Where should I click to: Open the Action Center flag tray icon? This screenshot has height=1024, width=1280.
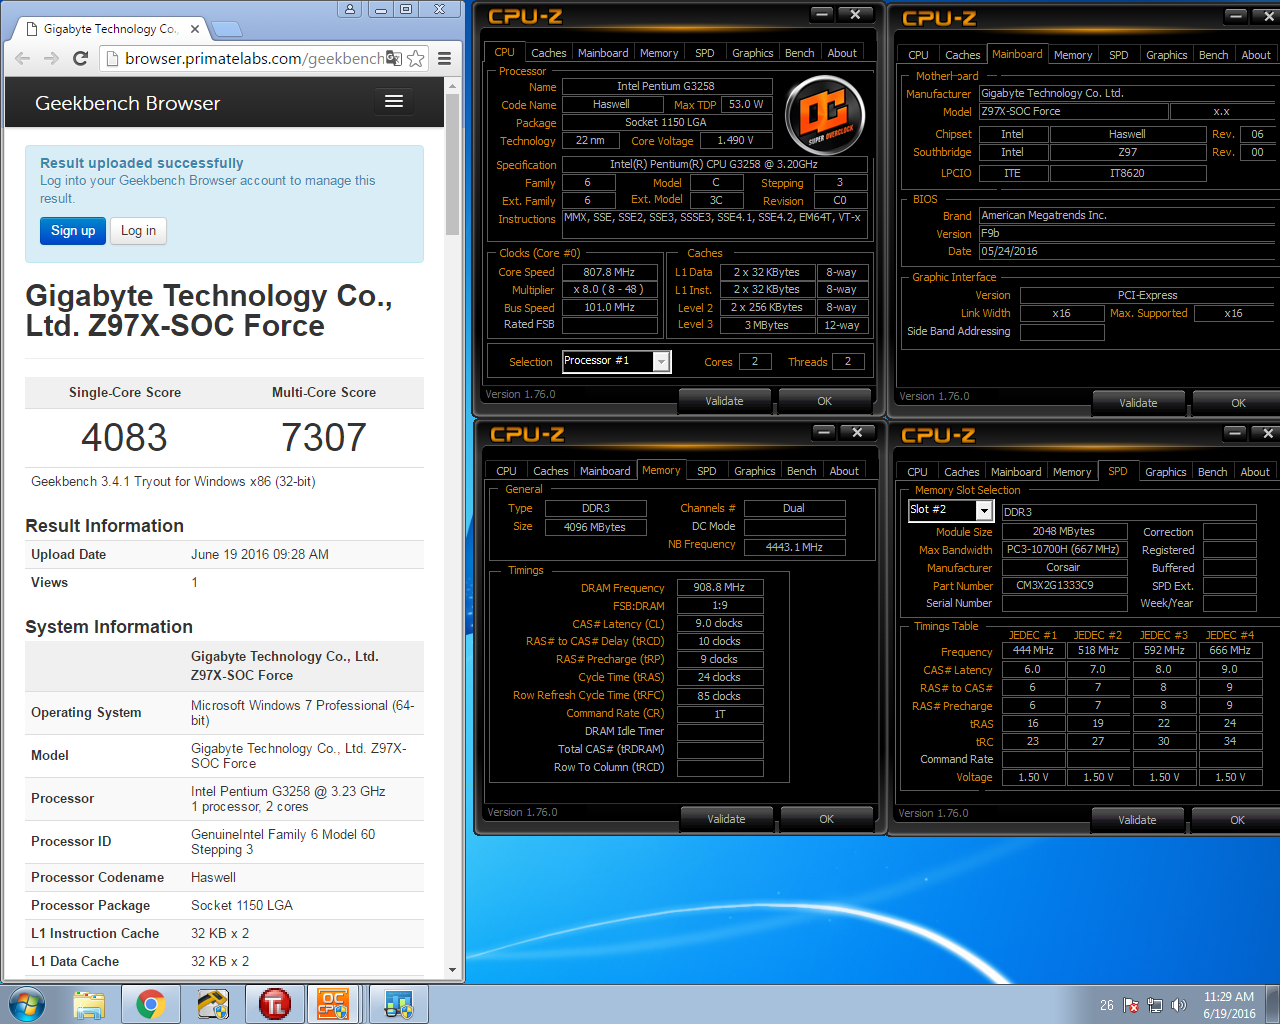pyautogui.click(x=1131, y=1005)
